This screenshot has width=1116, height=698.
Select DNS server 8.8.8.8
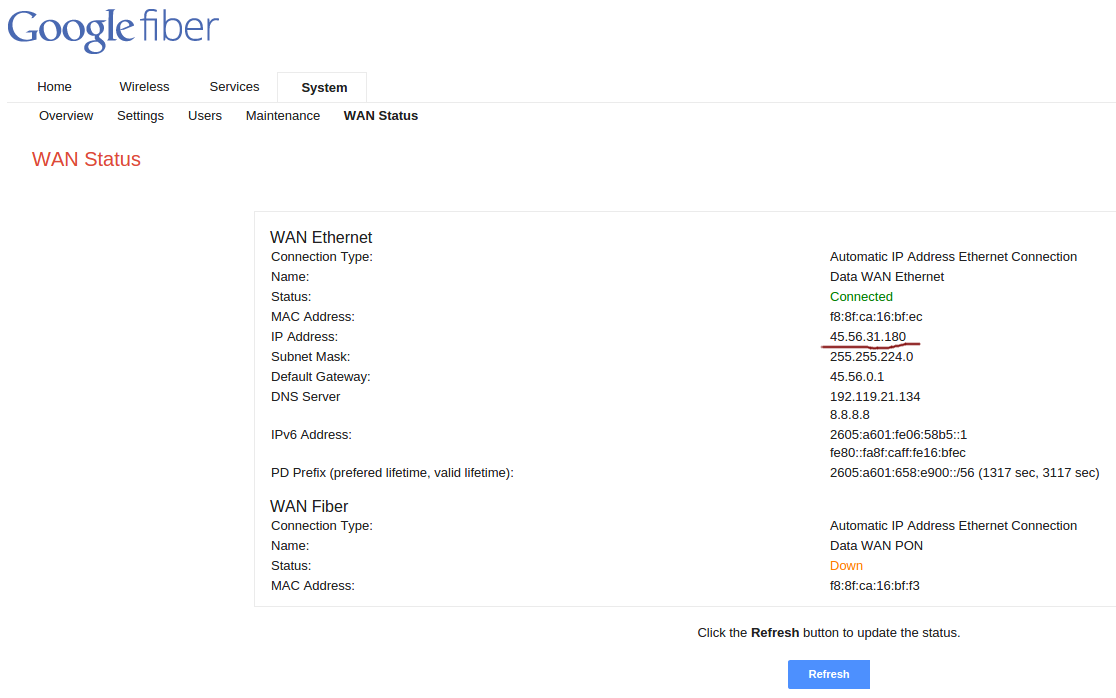click(x=850, y=415)
